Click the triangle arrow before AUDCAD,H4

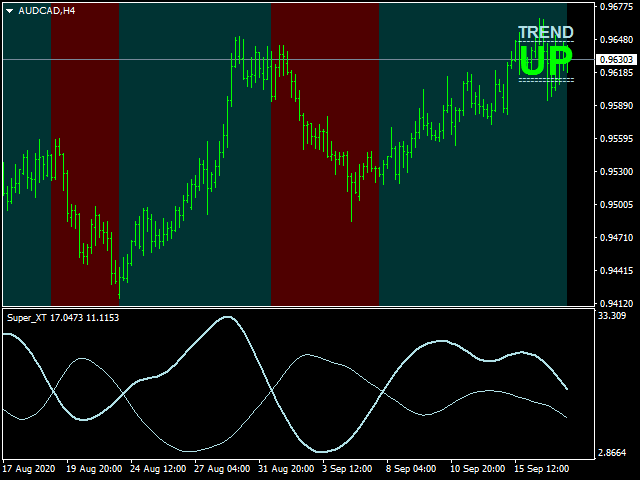point(10,10)
